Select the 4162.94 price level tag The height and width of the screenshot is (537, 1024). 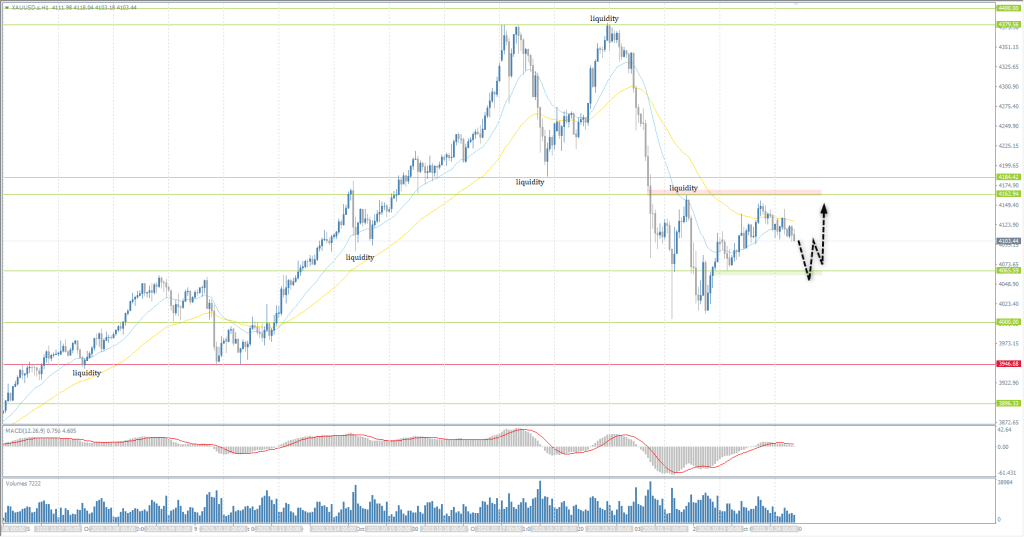coord(1007,194)
